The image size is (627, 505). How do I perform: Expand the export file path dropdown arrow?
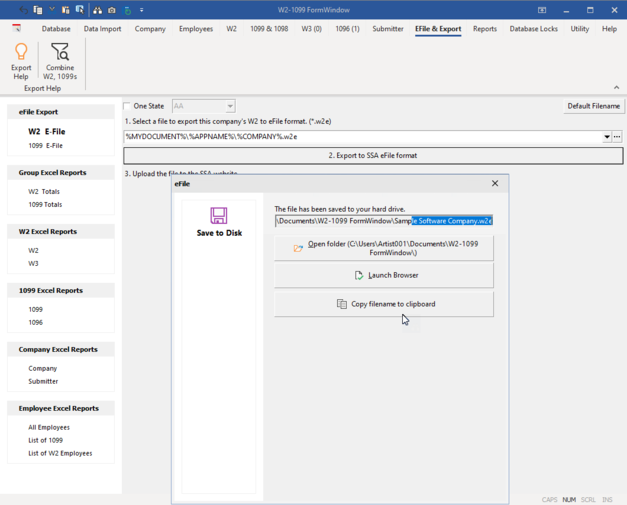[606, 137]
